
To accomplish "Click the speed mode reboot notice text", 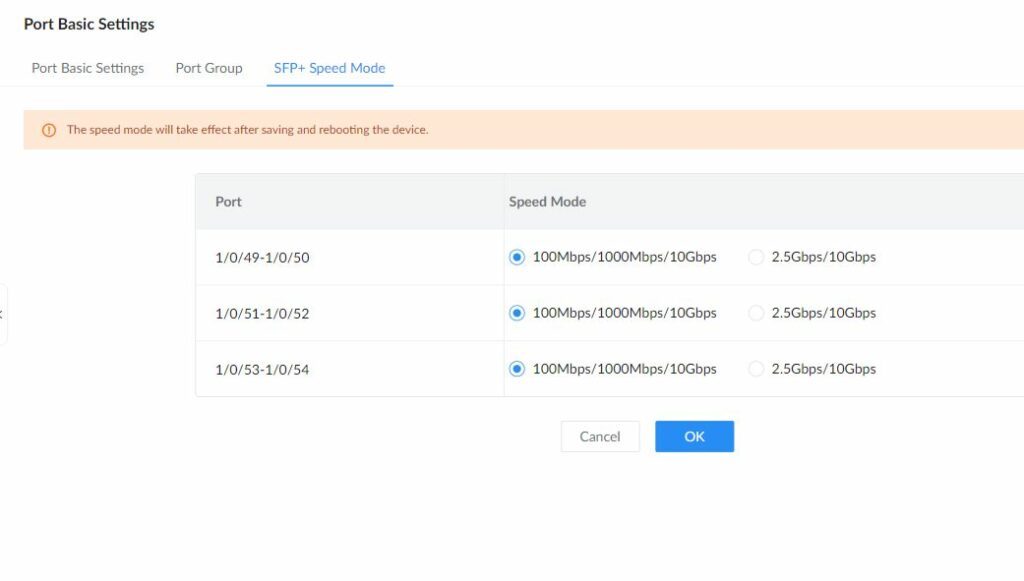I will coord(248,130).
